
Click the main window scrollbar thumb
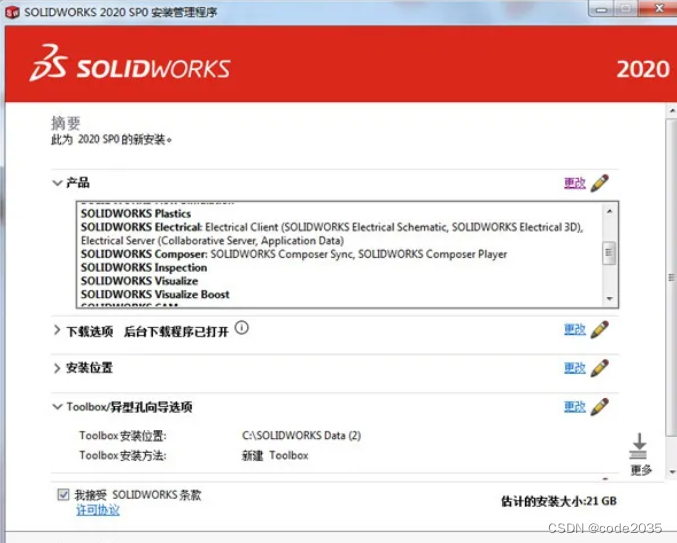[x=671, y=278]
